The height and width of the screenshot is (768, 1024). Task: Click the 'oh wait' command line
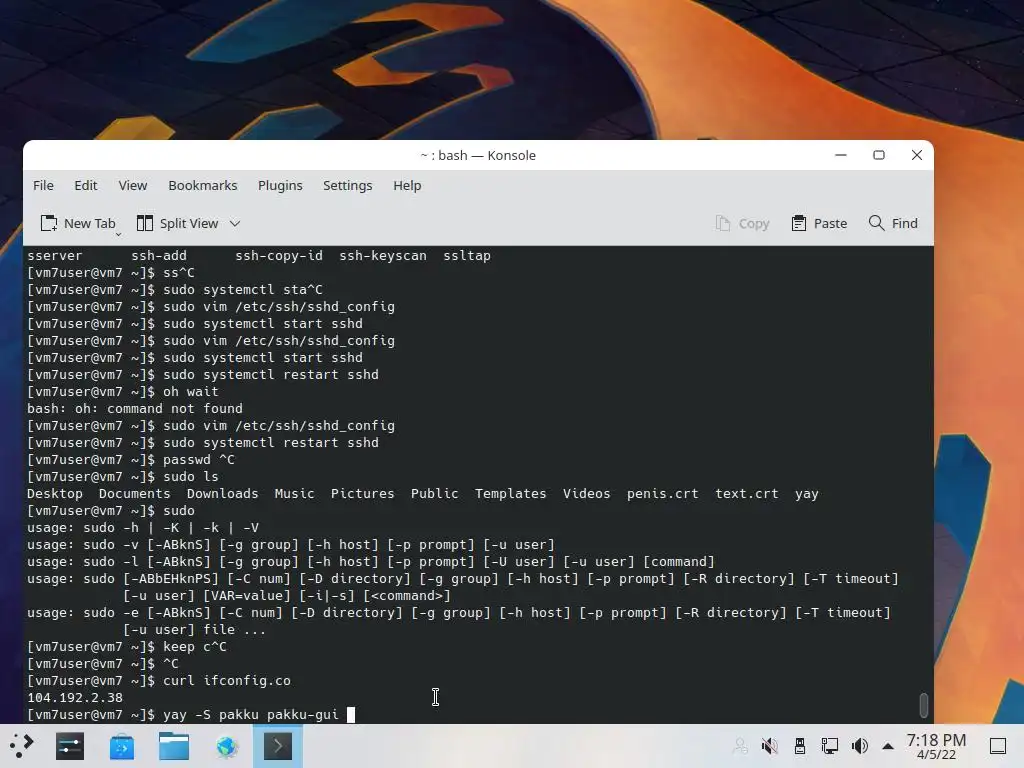191,391
